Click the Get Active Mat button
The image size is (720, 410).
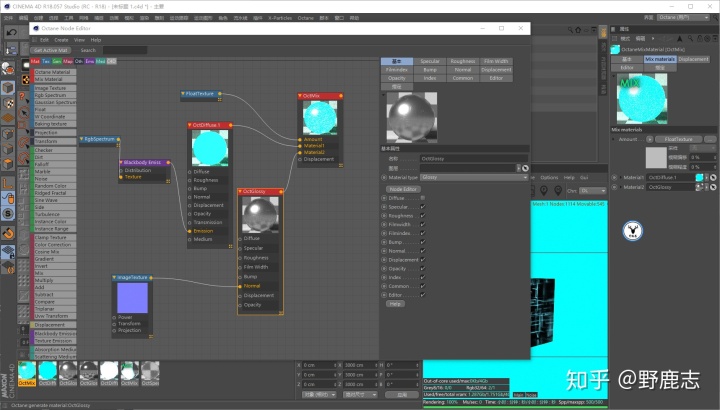point(51,50)
